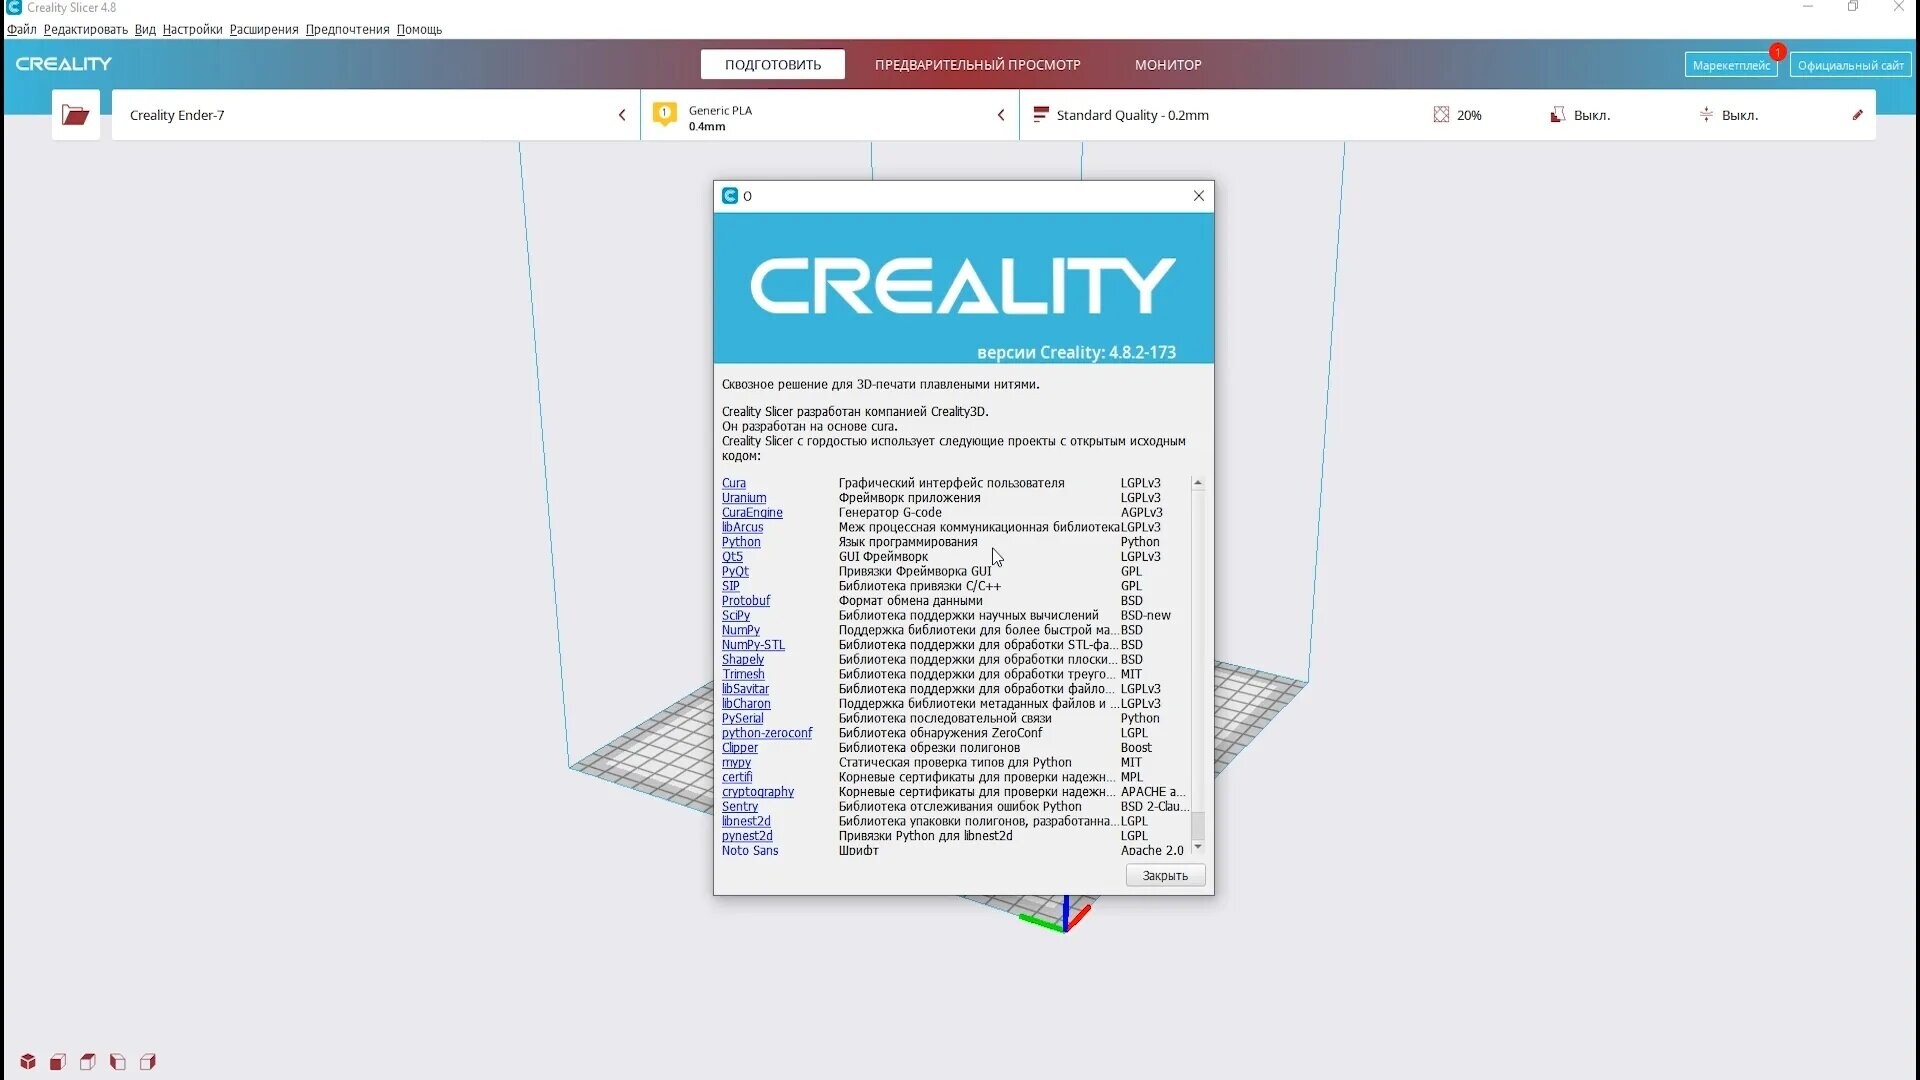Open the Sentry link
Viewport: 1920px width, 1080px height.
click(740, 807)
